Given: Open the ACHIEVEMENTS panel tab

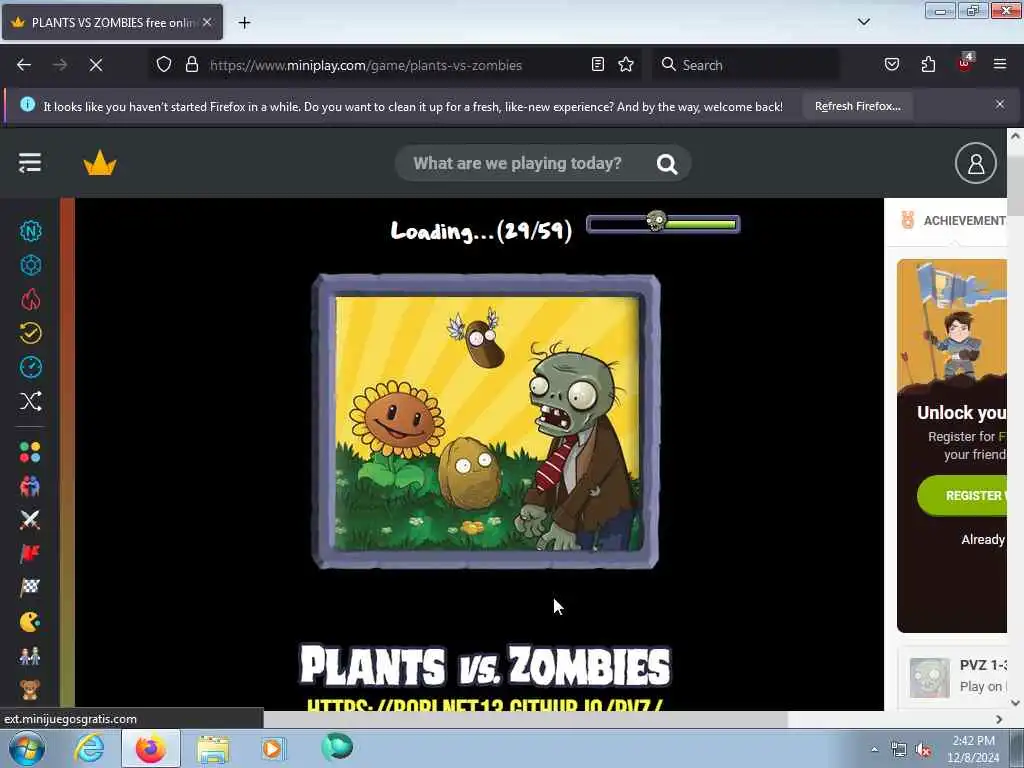Looking at the screenshot, I should pos(953,221).
